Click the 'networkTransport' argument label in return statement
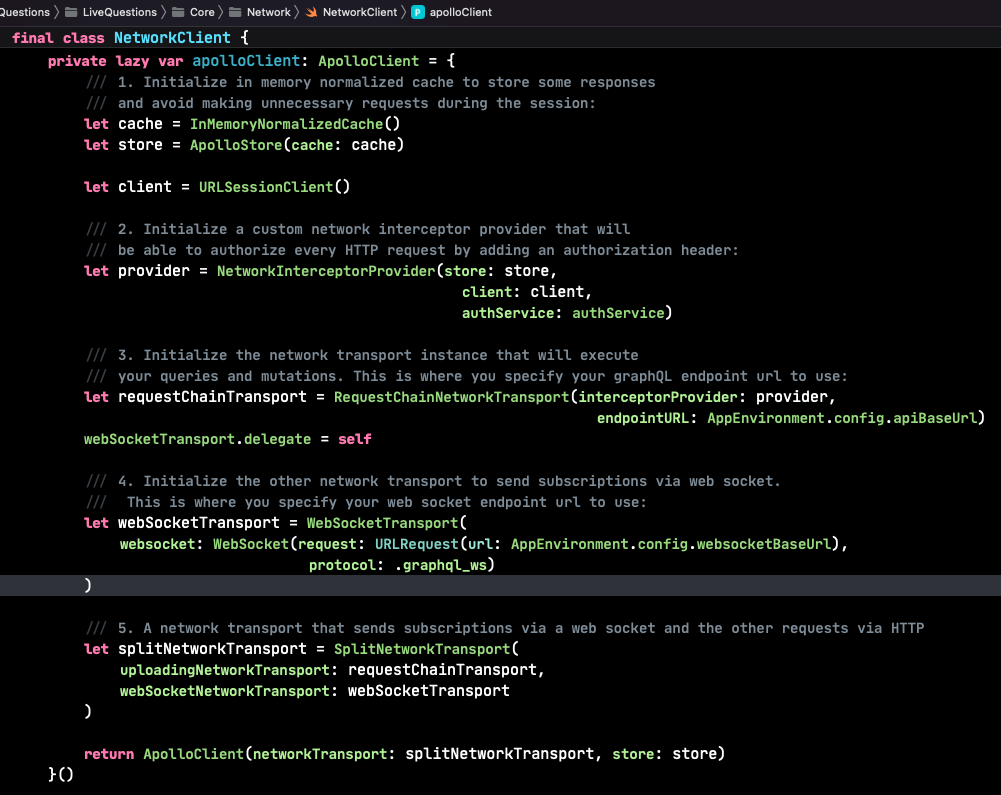The height and width of the screenshot is (795, 1001). point(320,754)
